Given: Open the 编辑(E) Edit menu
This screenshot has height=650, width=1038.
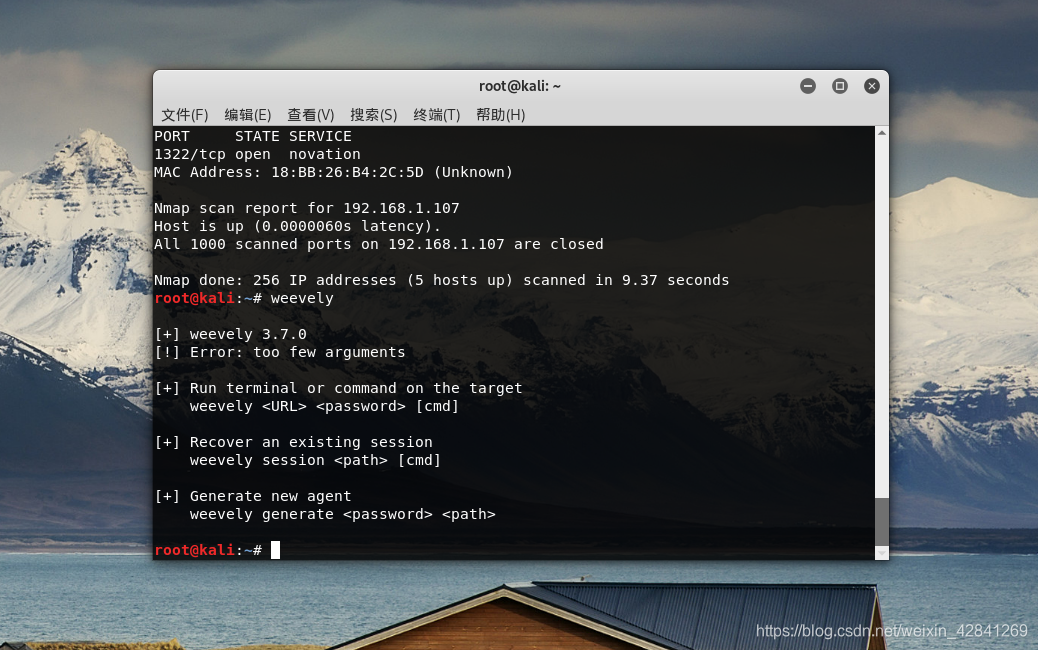Looking at the screenshot, I should coord(248,115).
